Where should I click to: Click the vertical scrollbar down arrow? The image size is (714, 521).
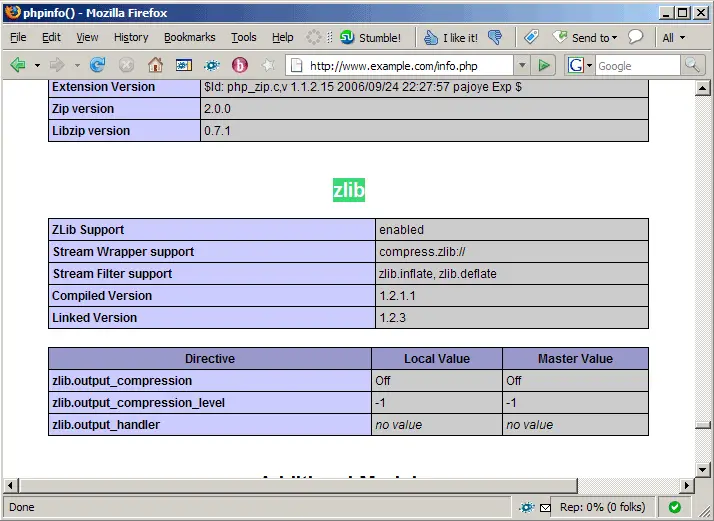pyautogui.click(x=702, y=469)
